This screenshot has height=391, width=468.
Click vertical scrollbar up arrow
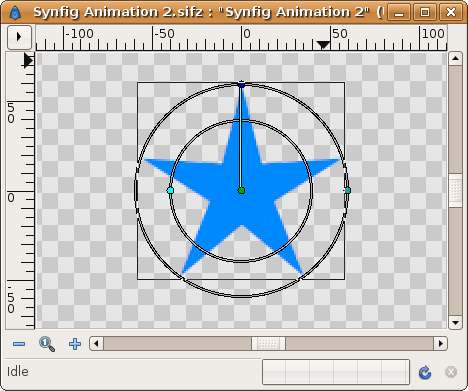455,59
